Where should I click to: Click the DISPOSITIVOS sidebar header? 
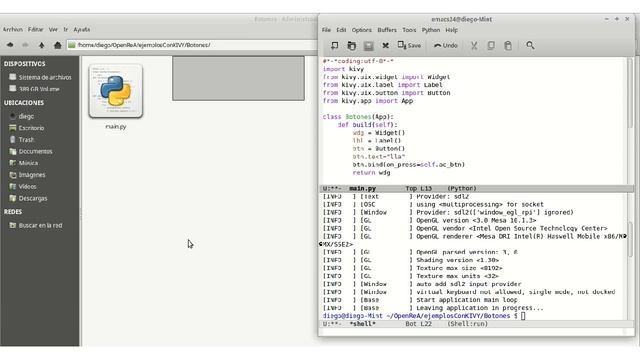point(24,64)
